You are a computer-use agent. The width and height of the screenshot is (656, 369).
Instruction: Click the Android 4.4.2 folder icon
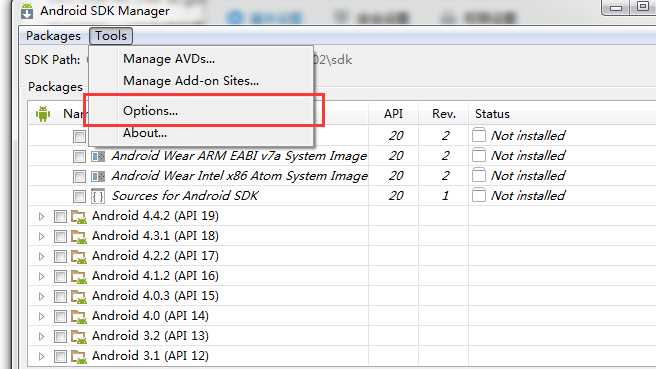(79, 217)
